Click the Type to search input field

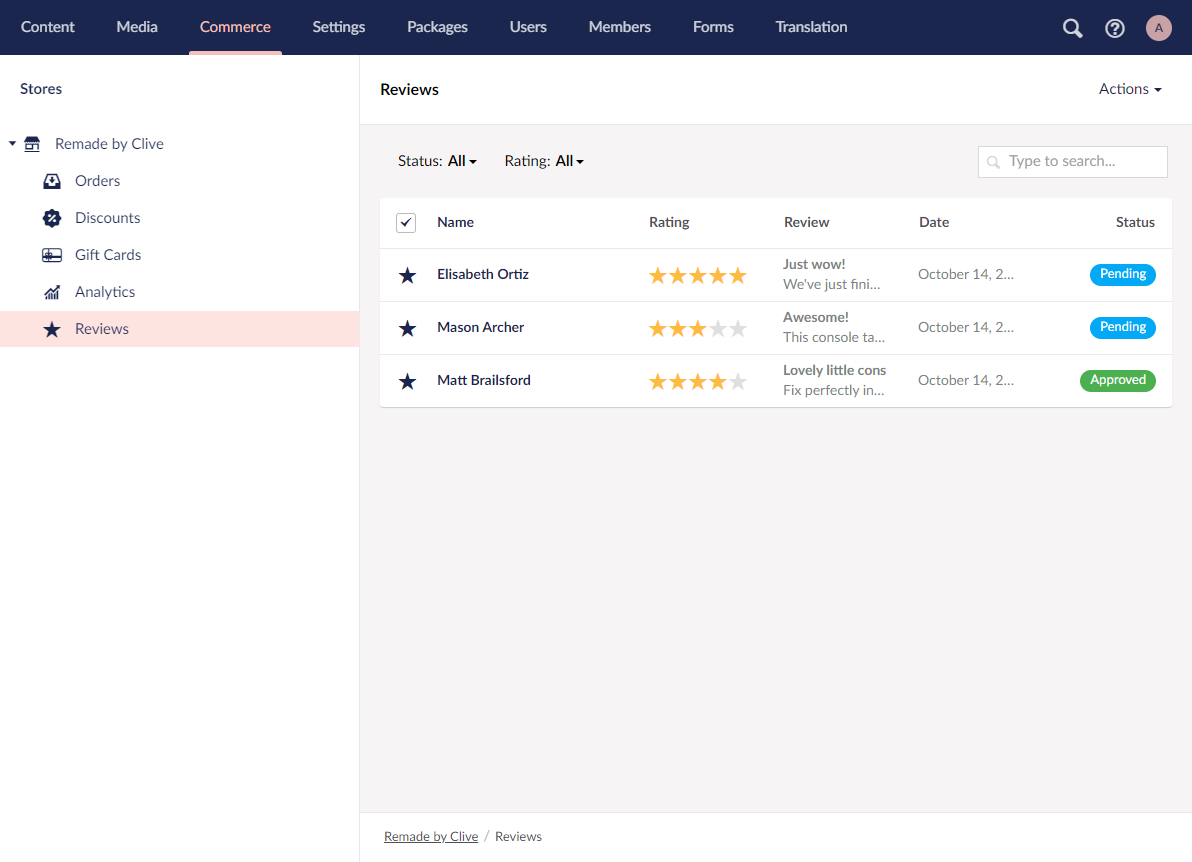click(1080, 161)
